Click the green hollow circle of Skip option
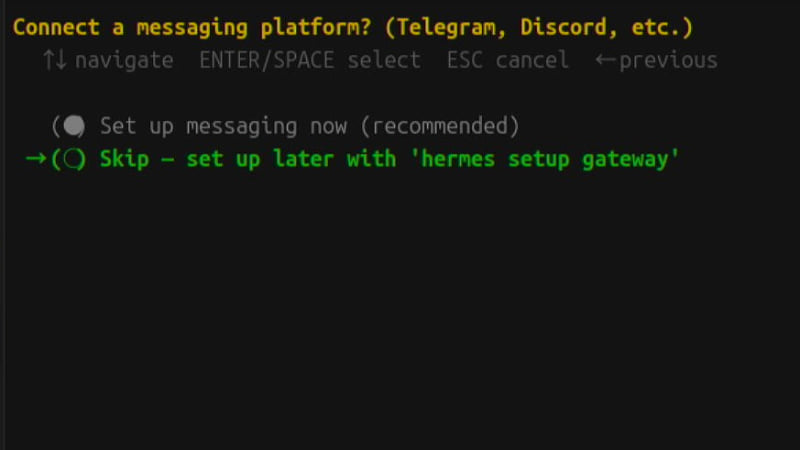 (x=74, y=159)
